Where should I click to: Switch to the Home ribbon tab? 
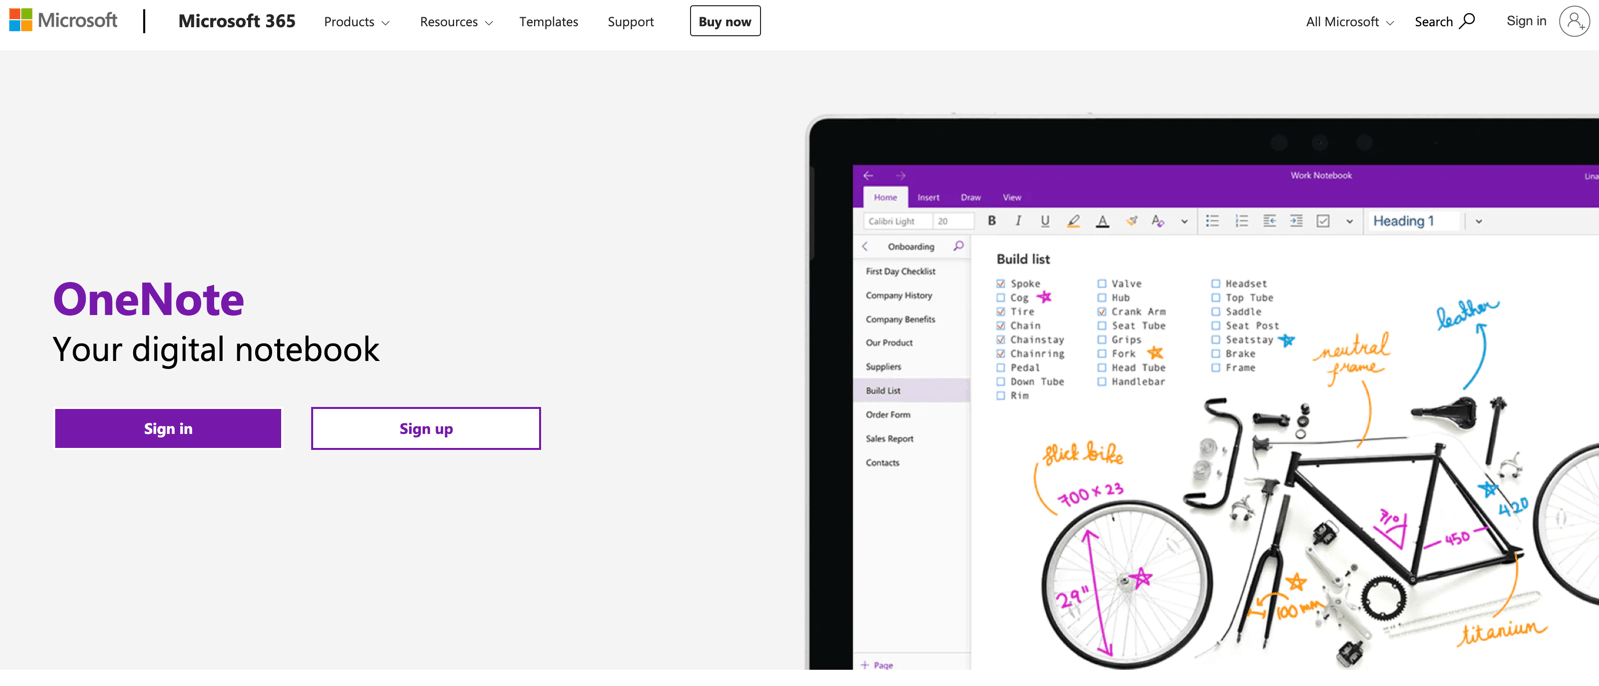click(x=885, y=197)
